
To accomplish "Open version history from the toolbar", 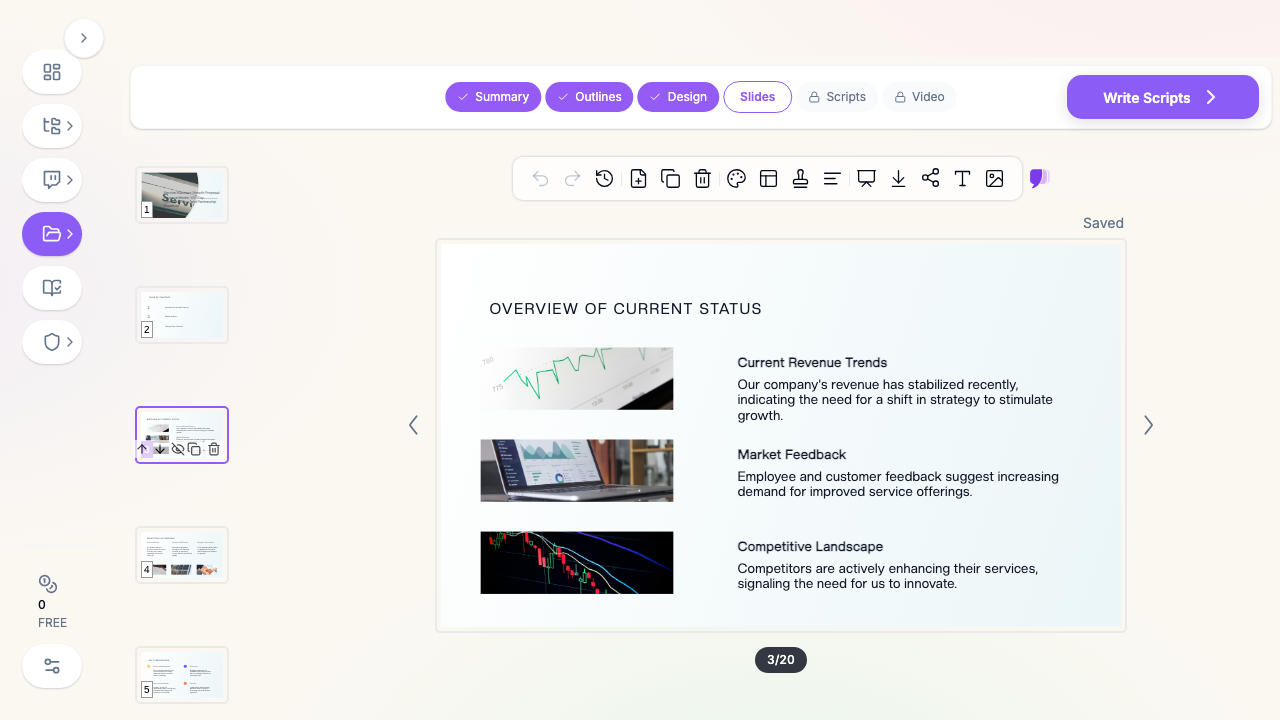I will (x=605, y=179).
